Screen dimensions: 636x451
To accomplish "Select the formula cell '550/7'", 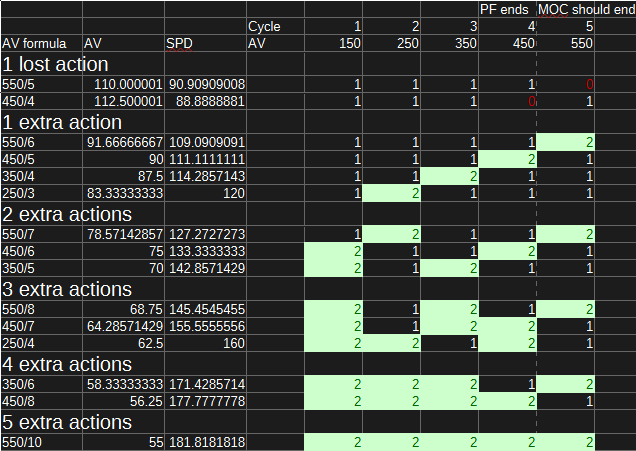I will (41, 234).
